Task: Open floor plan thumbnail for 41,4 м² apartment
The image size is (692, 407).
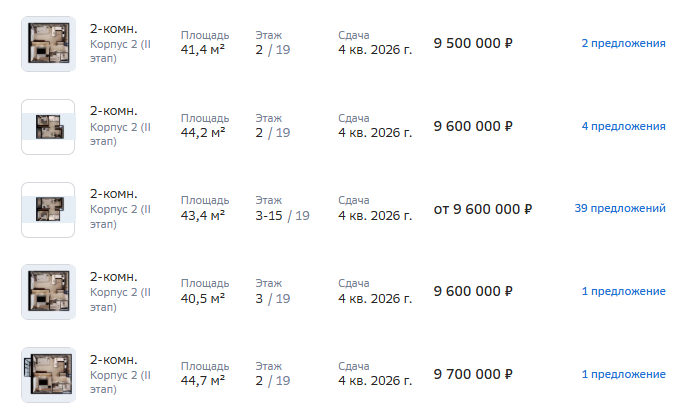Action: [48, 44]
